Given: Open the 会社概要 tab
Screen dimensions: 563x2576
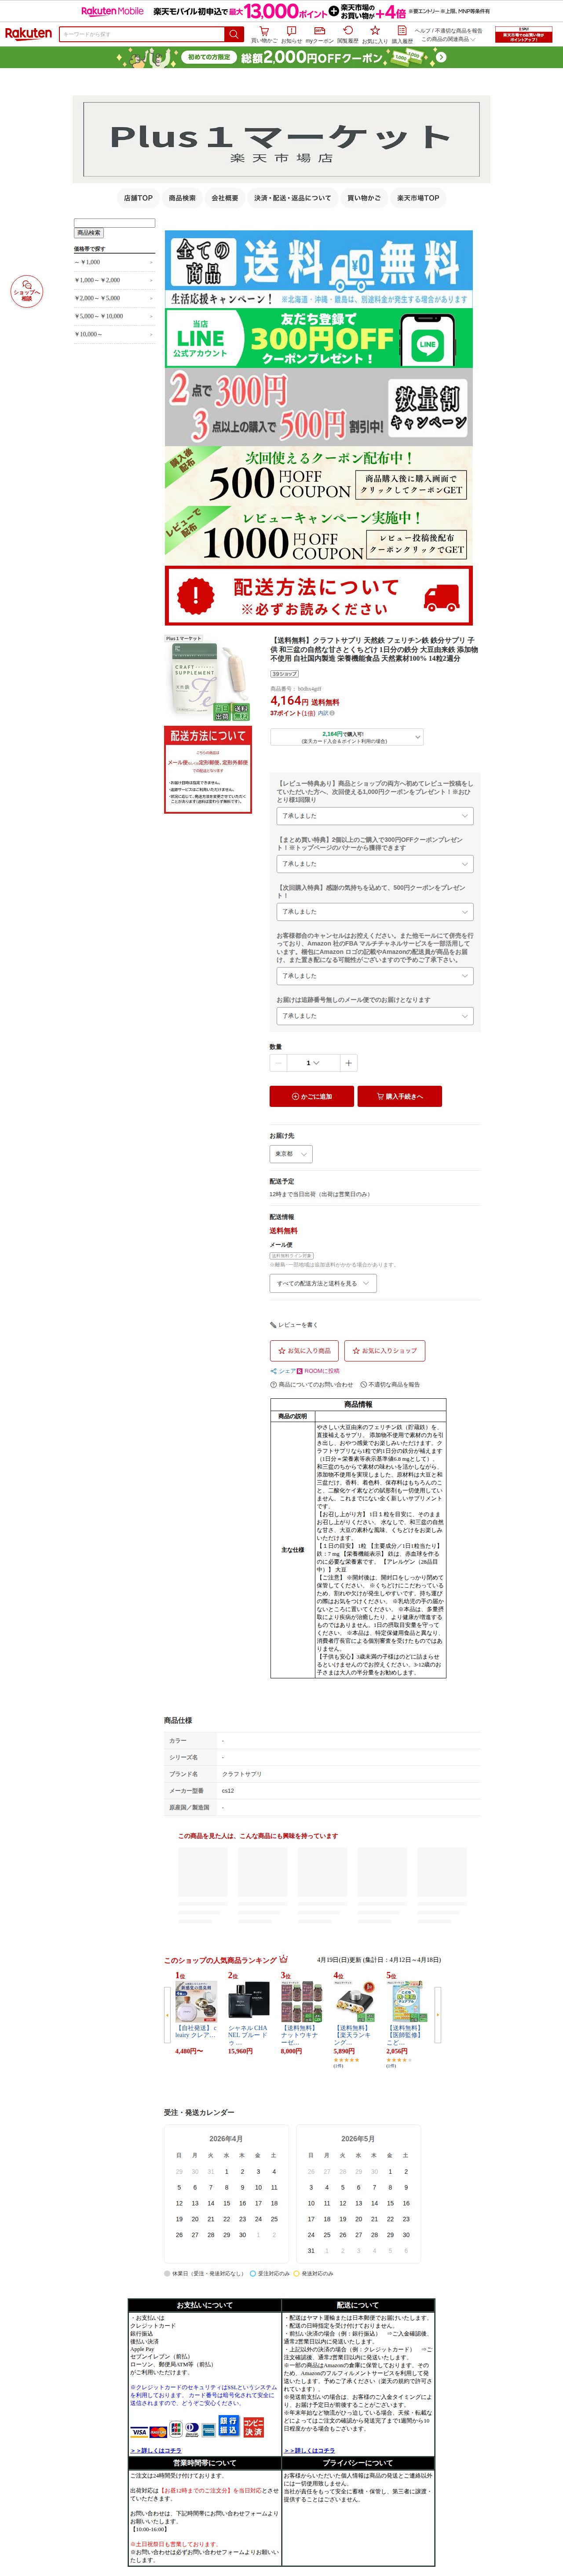Looking at the screenshot, I should point(225,198).
